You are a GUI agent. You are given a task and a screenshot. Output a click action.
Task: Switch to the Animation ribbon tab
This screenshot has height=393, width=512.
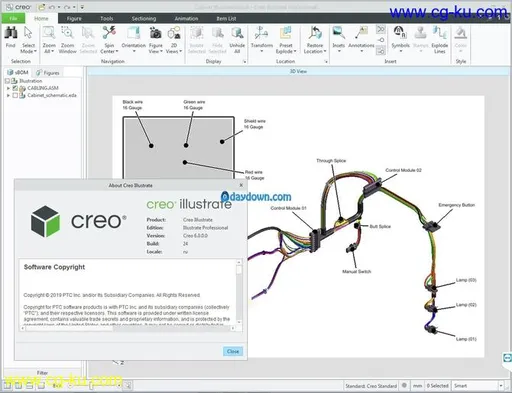pyautogui.click(x=186, y=19)
